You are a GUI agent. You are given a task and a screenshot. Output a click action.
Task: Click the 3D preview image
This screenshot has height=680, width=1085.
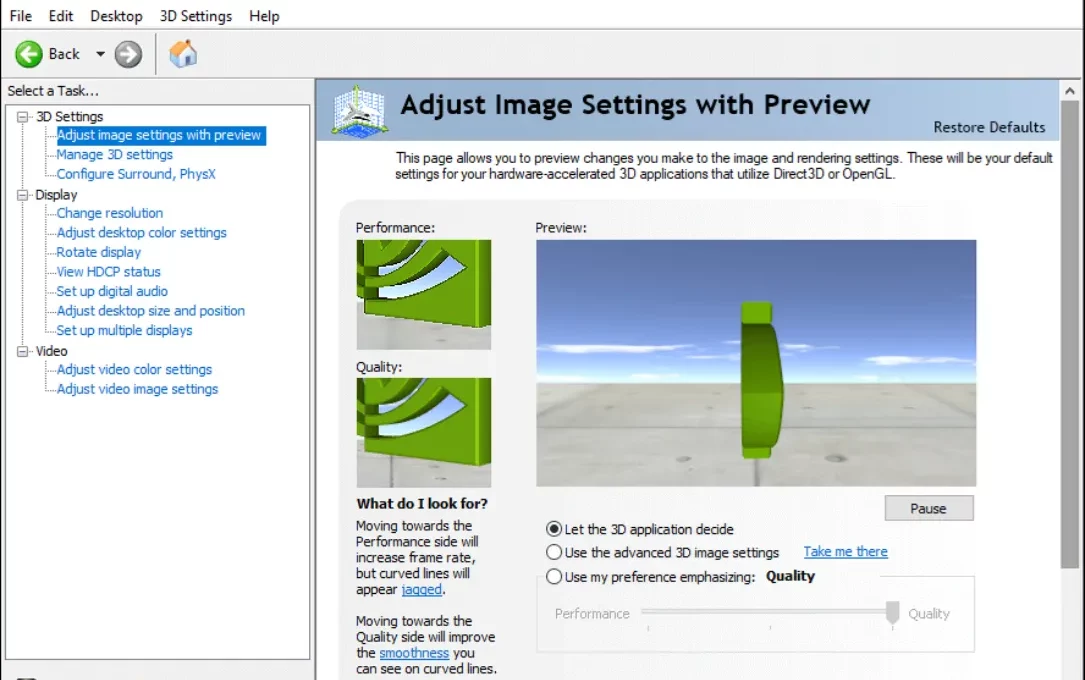(x=756, y=363)
